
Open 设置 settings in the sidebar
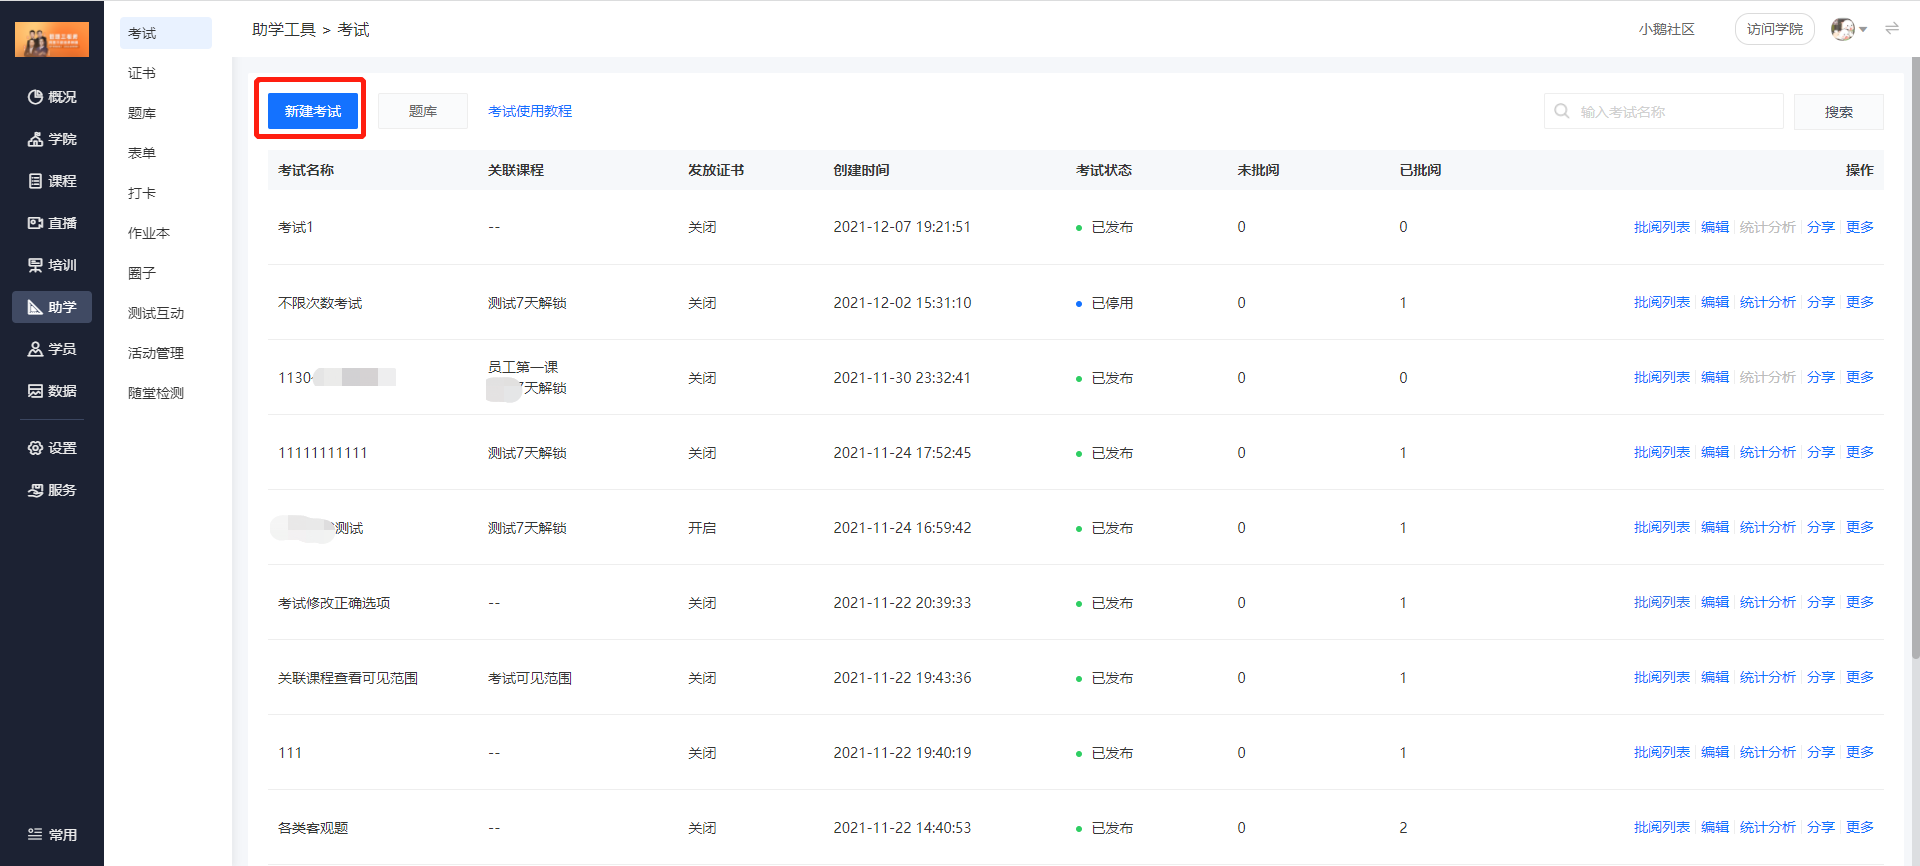pos(52,448)
